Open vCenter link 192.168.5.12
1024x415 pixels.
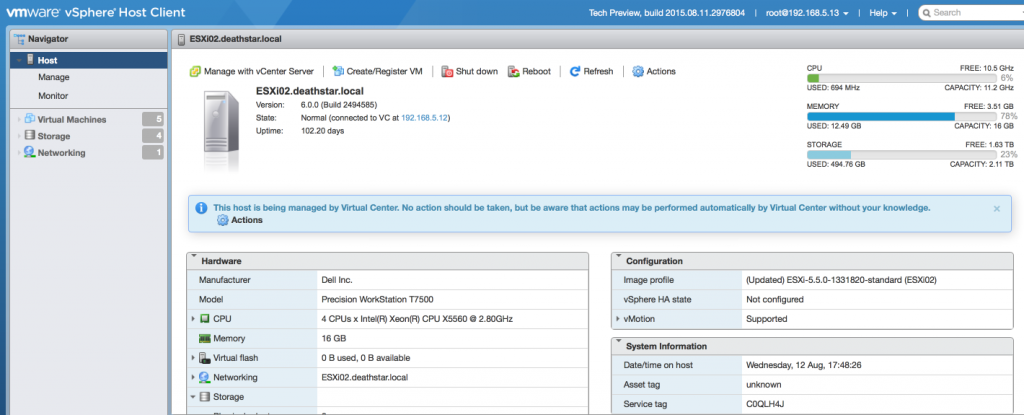[424, 118]
